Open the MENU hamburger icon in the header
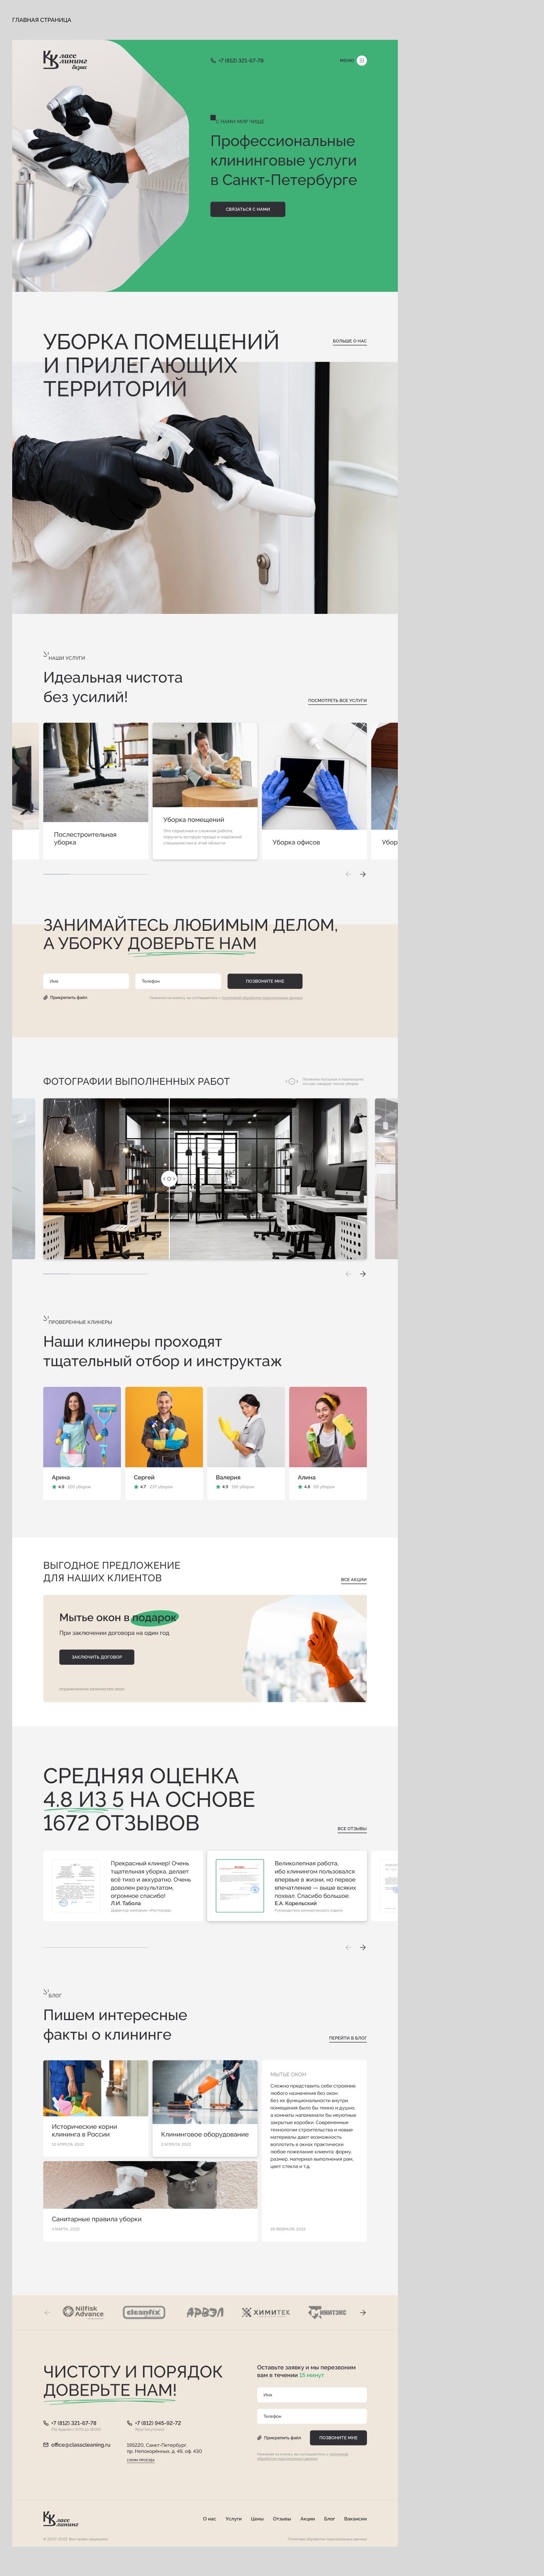544x2576 pixels. coord(362,60)
